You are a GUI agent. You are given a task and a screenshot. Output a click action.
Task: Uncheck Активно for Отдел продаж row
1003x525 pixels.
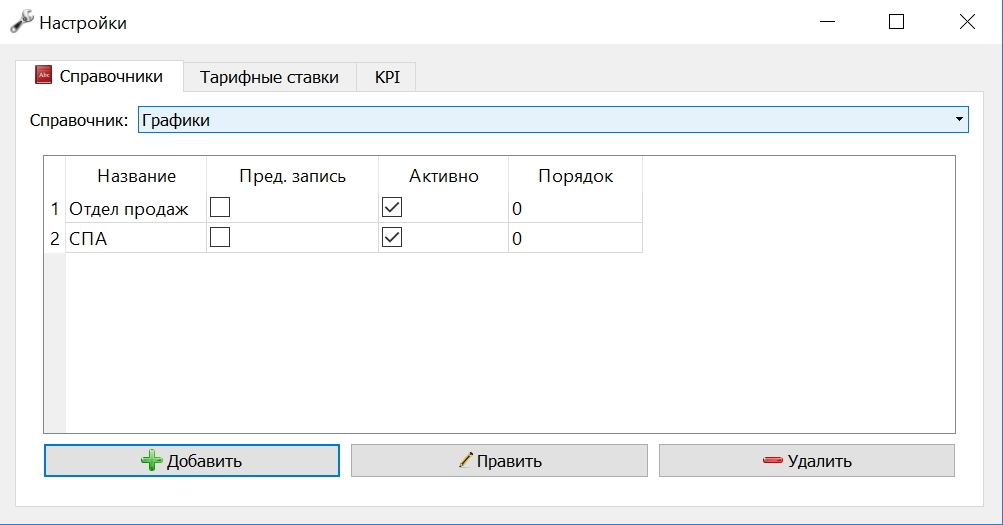tap(392, 207)
